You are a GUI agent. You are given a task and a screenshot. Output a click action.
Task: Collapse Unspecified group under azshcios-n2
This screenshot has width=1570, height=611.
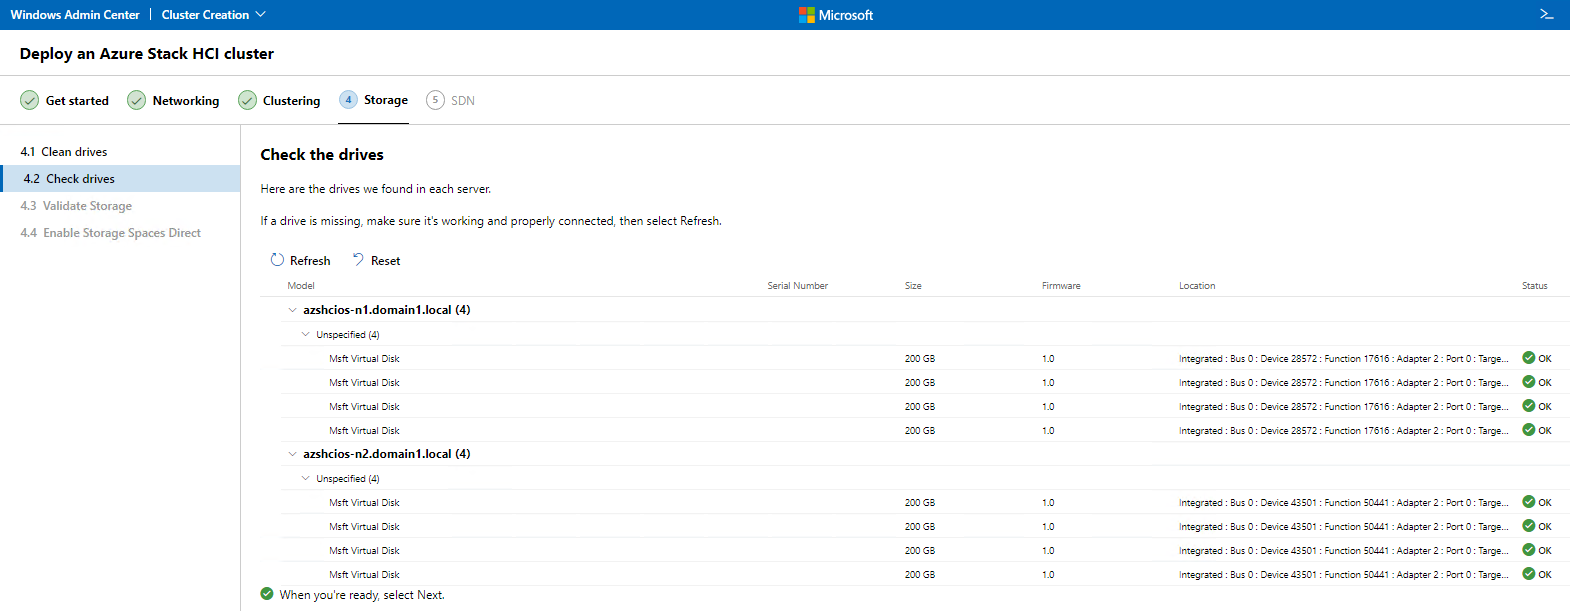(x=306, y=479)
